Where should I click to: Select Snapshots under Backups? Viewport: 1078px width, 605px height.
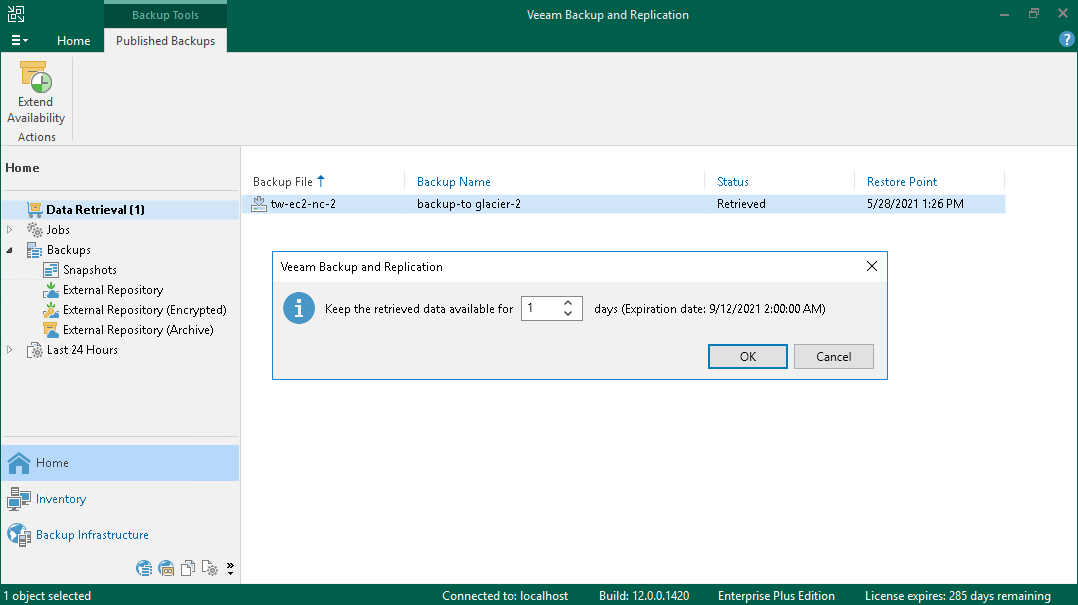coord(89,270)
